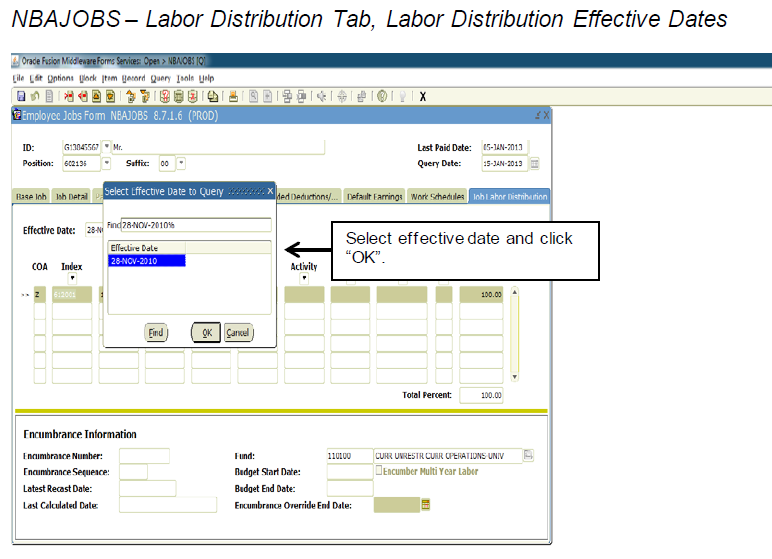Close the Select Effective Date dialog

click(269, 191)
